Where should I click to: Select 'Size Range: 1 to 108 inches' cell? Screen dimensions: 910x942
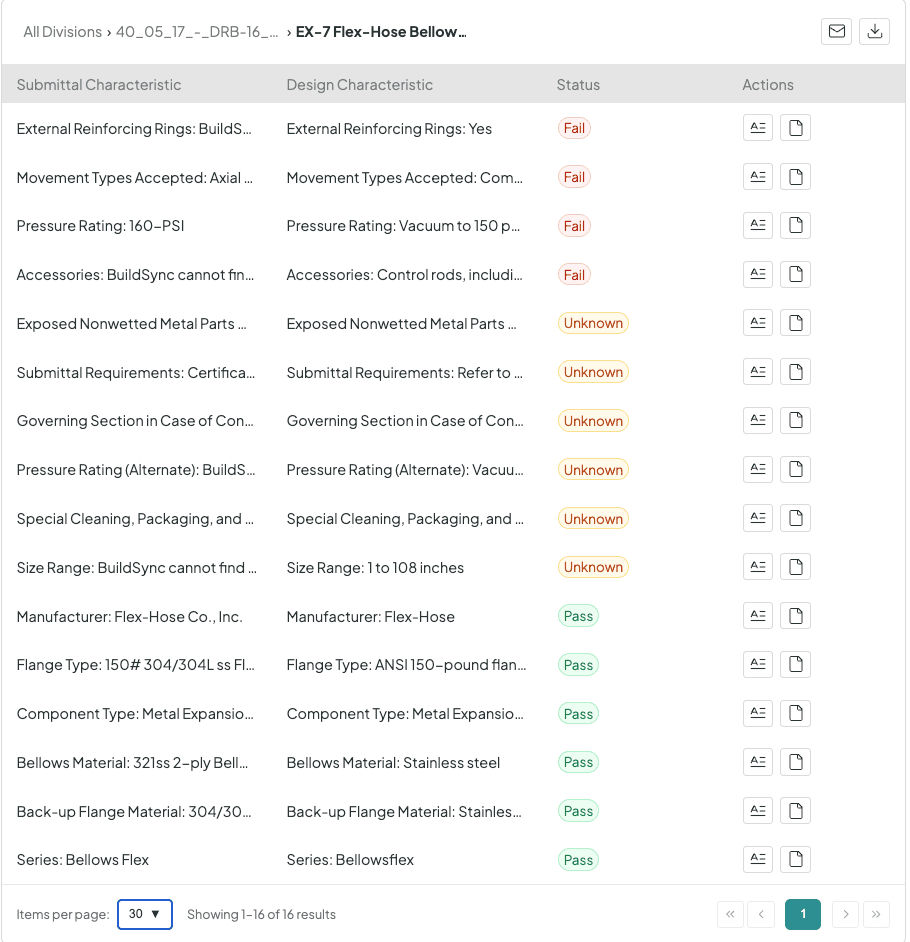375,568
